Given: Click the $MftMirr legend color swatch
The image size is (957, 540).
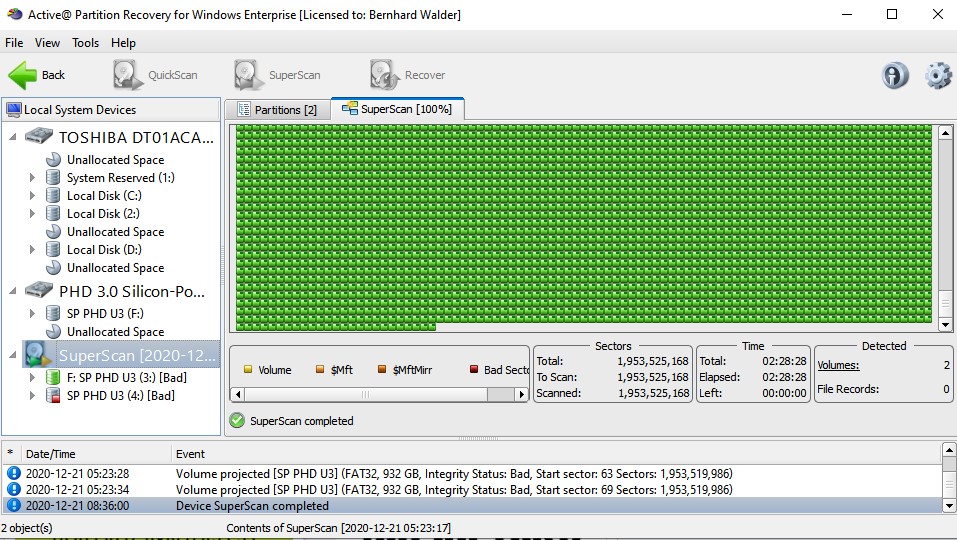Looking at the screenshot, I should coord(382,369).
